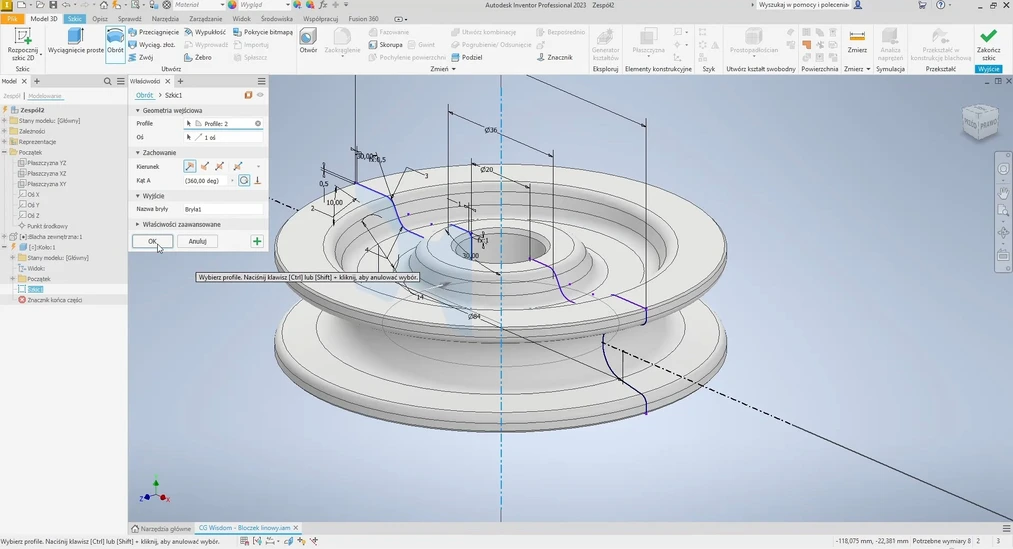
Task: Open the Zmierz measure tool
Action: (857, 41)
